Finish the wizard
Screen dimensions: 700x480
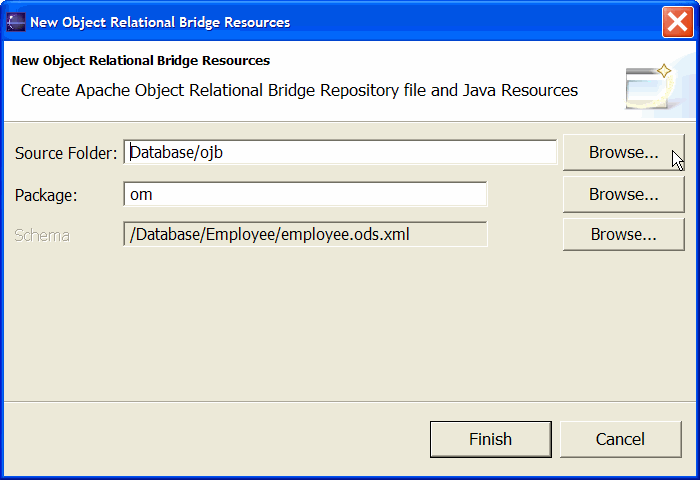click(491, 439)
